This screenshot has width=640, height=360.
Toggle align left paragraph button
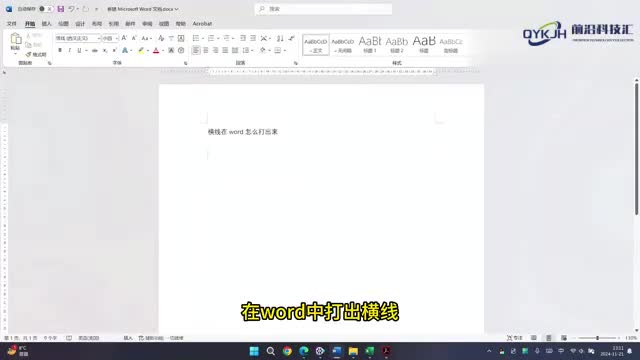(196, 50)
